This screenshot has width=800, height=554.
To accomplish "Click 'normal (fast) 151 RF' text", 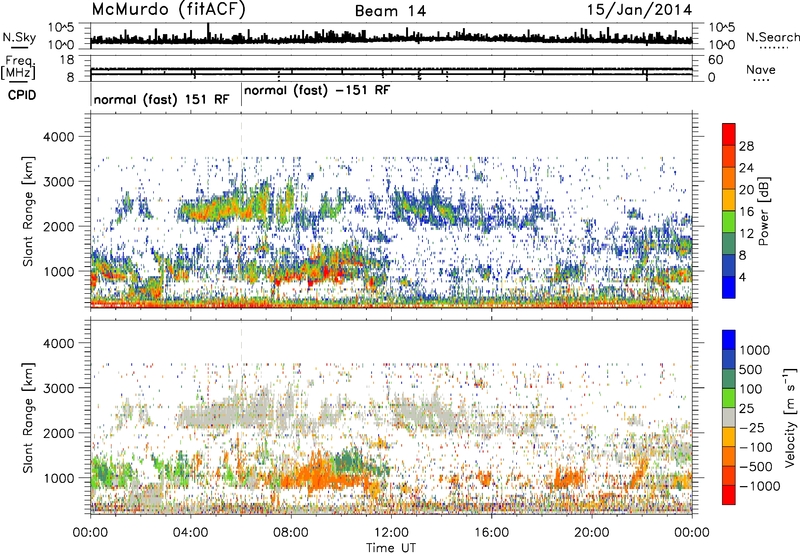I will tap(161, 99).
